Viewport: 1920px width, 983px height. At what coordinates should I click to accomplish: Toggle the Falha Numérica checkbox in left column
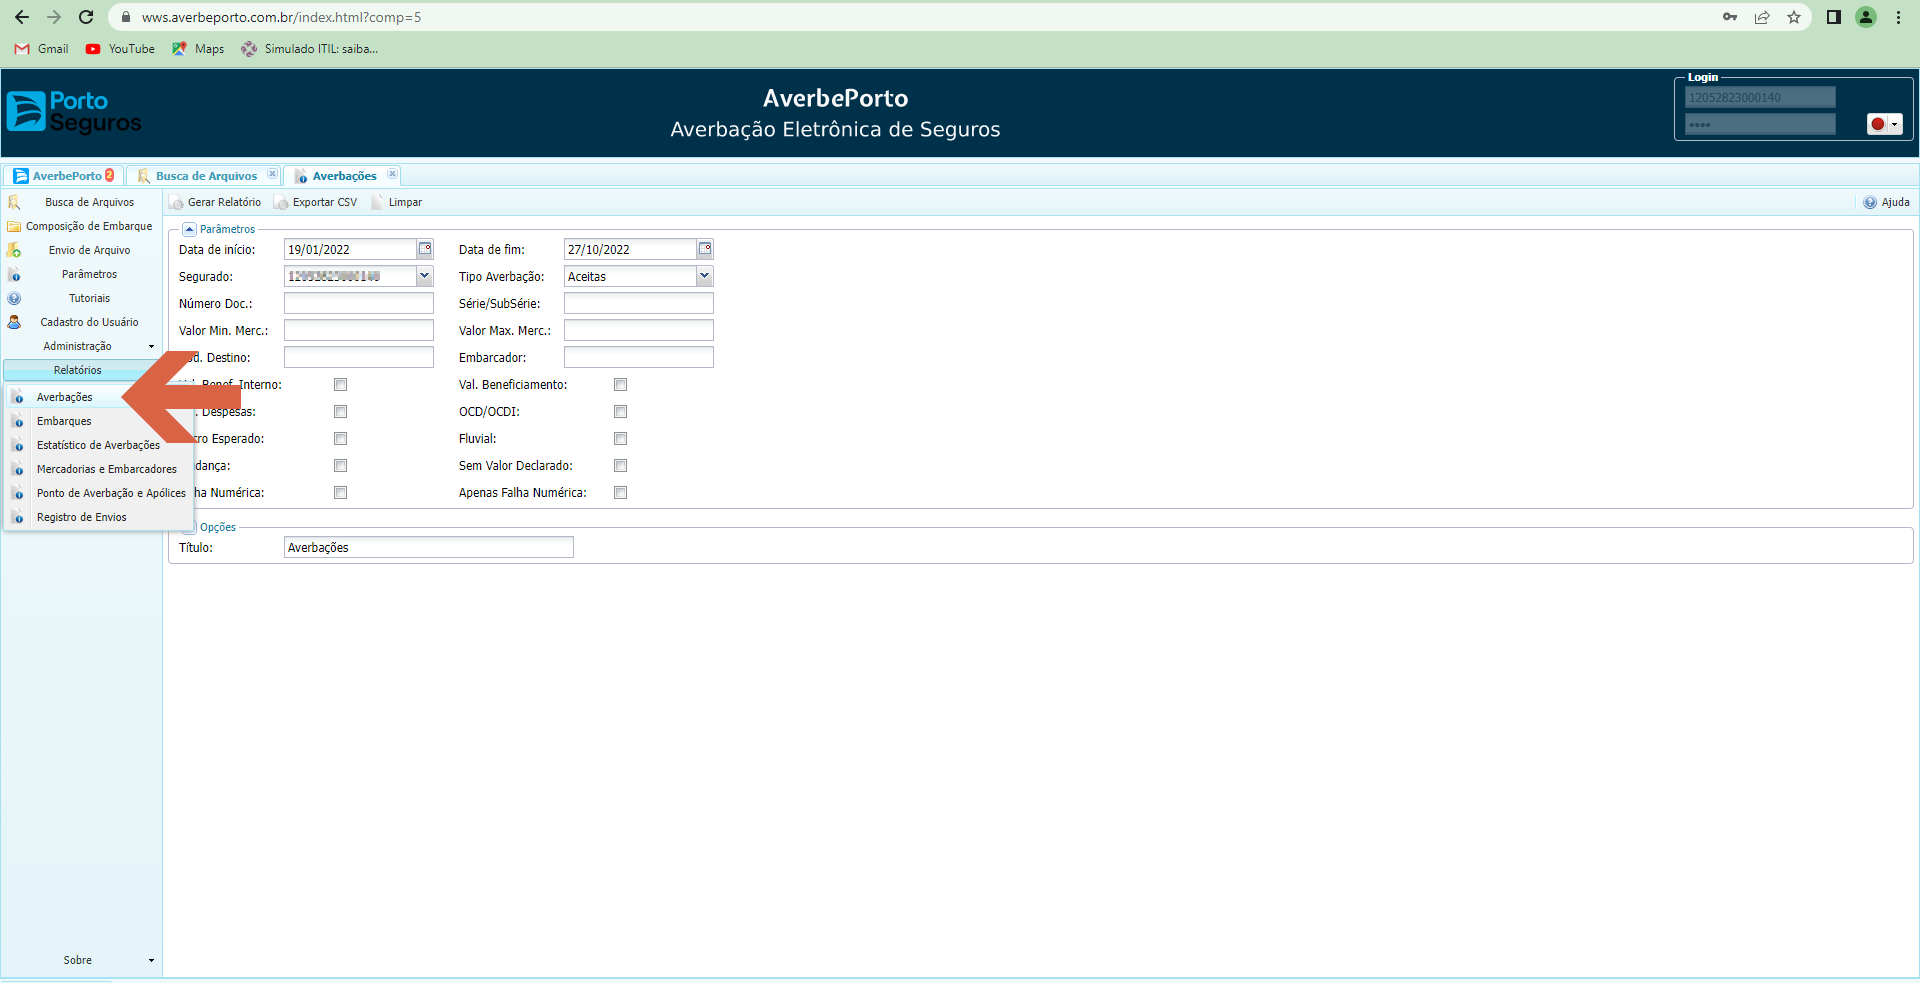[340, 493]
